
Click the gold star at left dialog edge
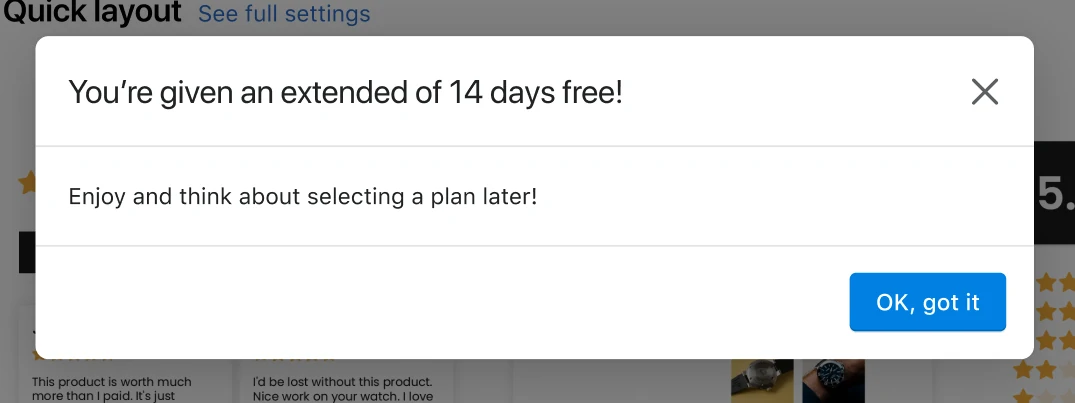coord(27,183)
